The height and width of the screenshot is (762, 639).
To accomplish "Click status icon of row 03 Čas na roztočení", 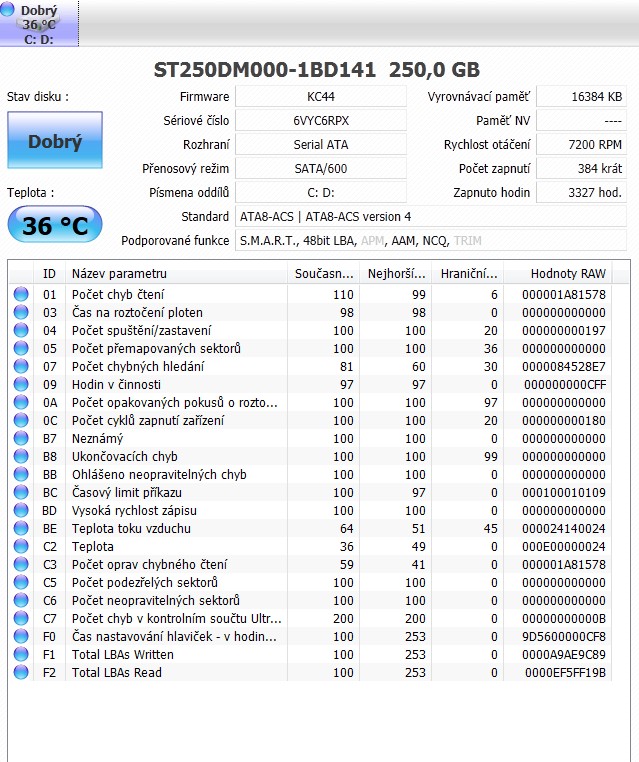I will [21, 312].
